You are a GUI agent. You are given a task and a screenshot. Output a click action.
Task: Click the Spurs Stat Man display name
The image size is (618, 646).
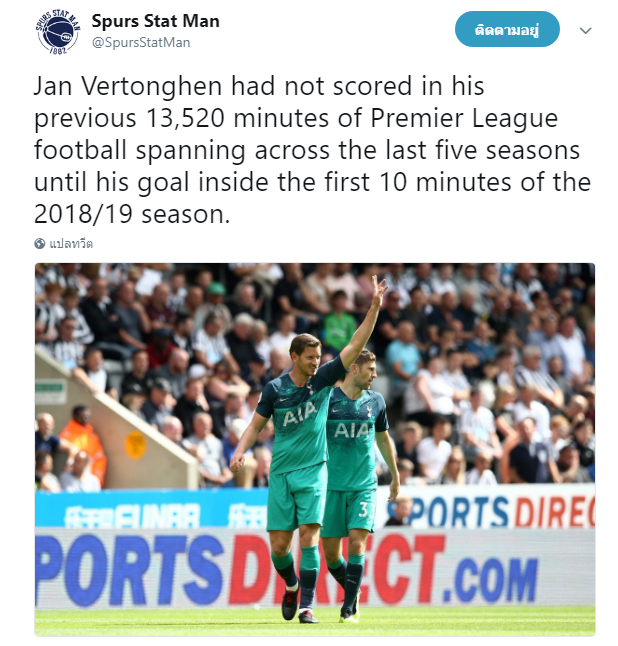pos(155,21)
